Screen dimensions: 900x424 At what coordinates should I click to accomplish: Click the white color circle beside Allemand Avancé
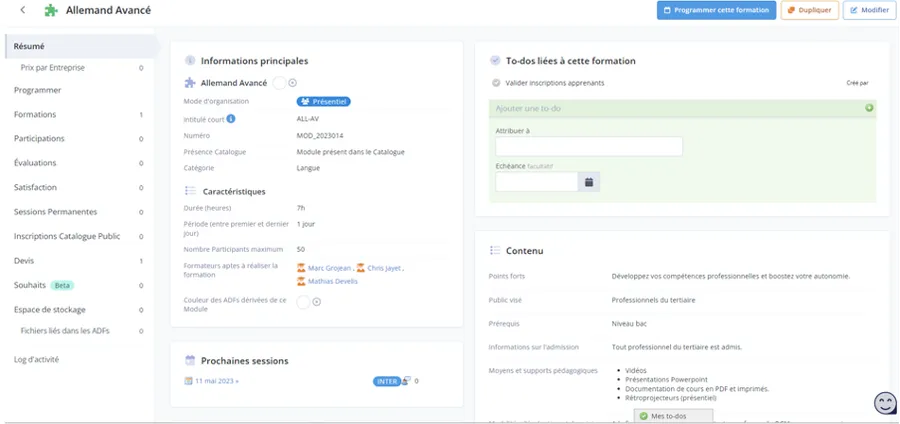pos(279,83)
